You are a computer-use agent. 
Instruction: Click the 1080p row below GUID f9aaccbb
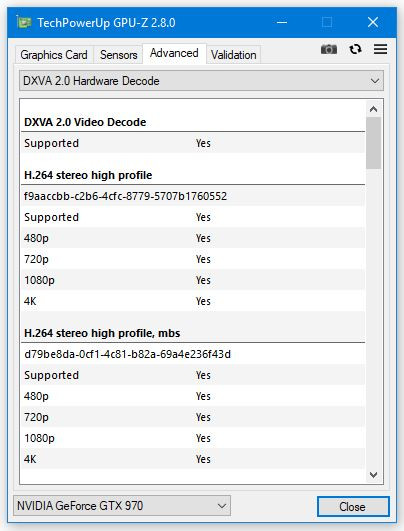pos(193,280)
